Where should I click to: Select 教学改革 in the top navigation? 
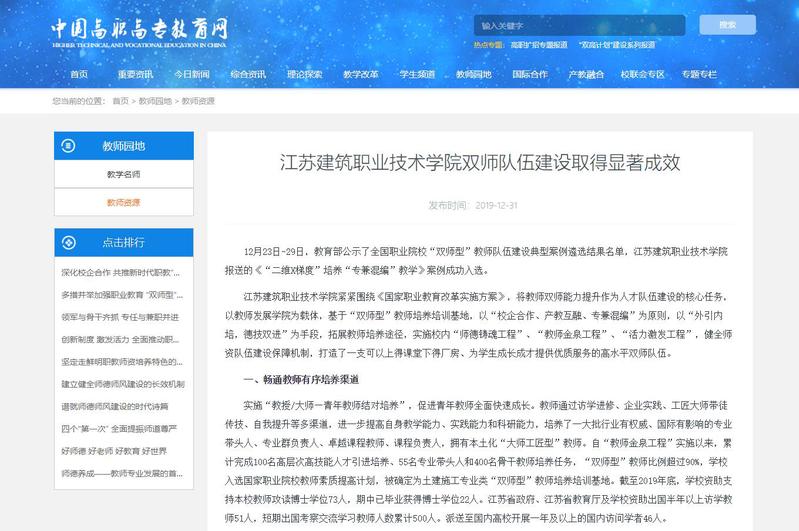point(360,74)
